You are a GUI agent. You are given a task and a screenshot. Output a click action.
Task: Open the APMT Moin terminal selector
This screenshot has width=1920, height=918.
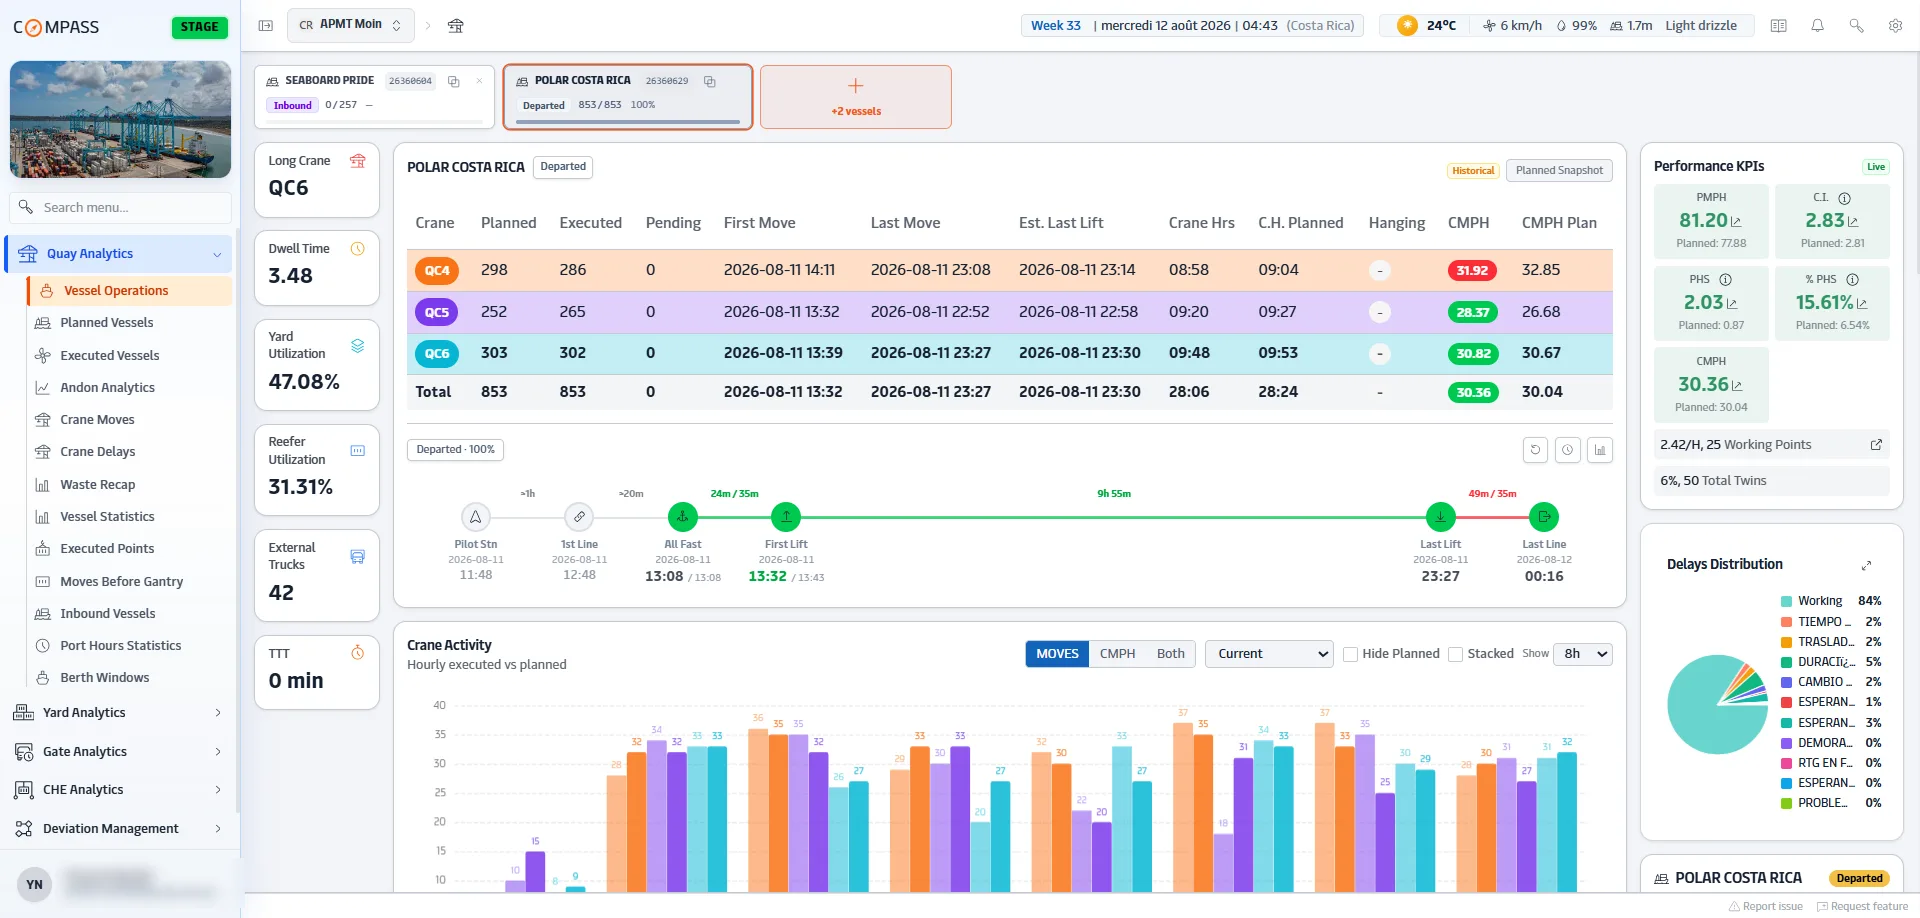(x=350, y=25)
